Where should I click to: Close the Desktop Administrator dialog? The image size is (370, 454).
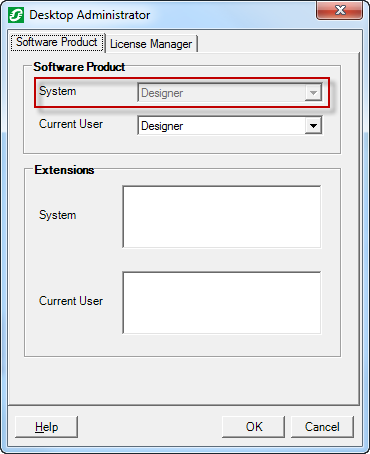tap(339, 10)
